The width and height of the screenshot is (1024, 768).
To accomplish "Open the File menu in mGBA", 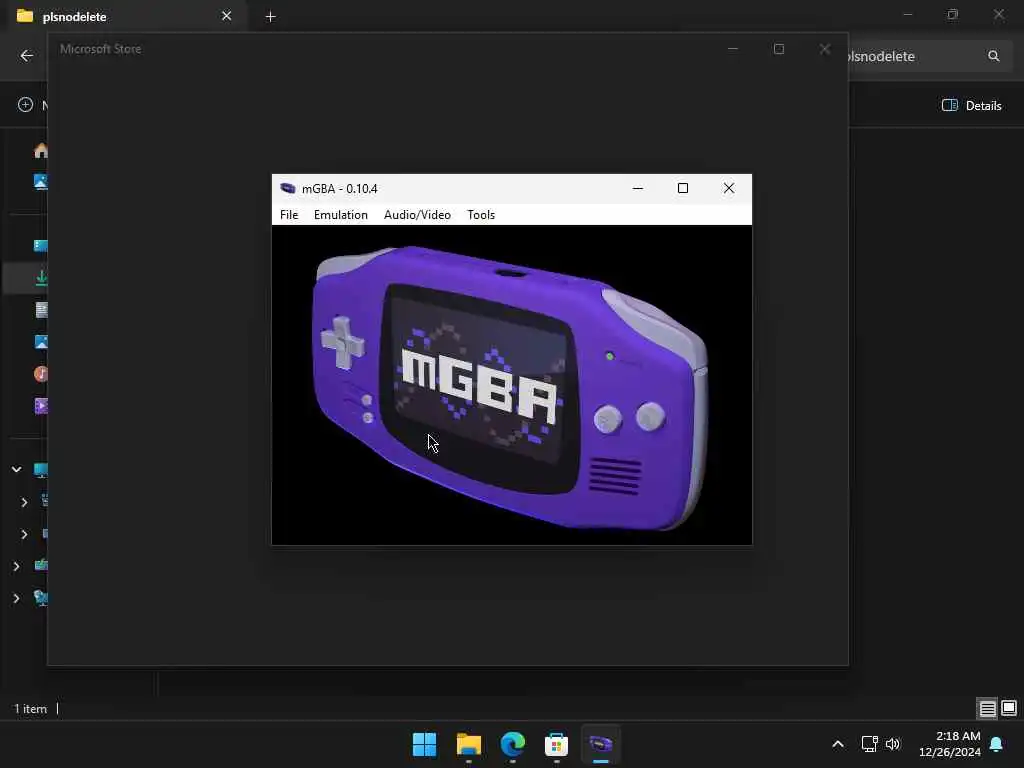I will coord(289,215).
